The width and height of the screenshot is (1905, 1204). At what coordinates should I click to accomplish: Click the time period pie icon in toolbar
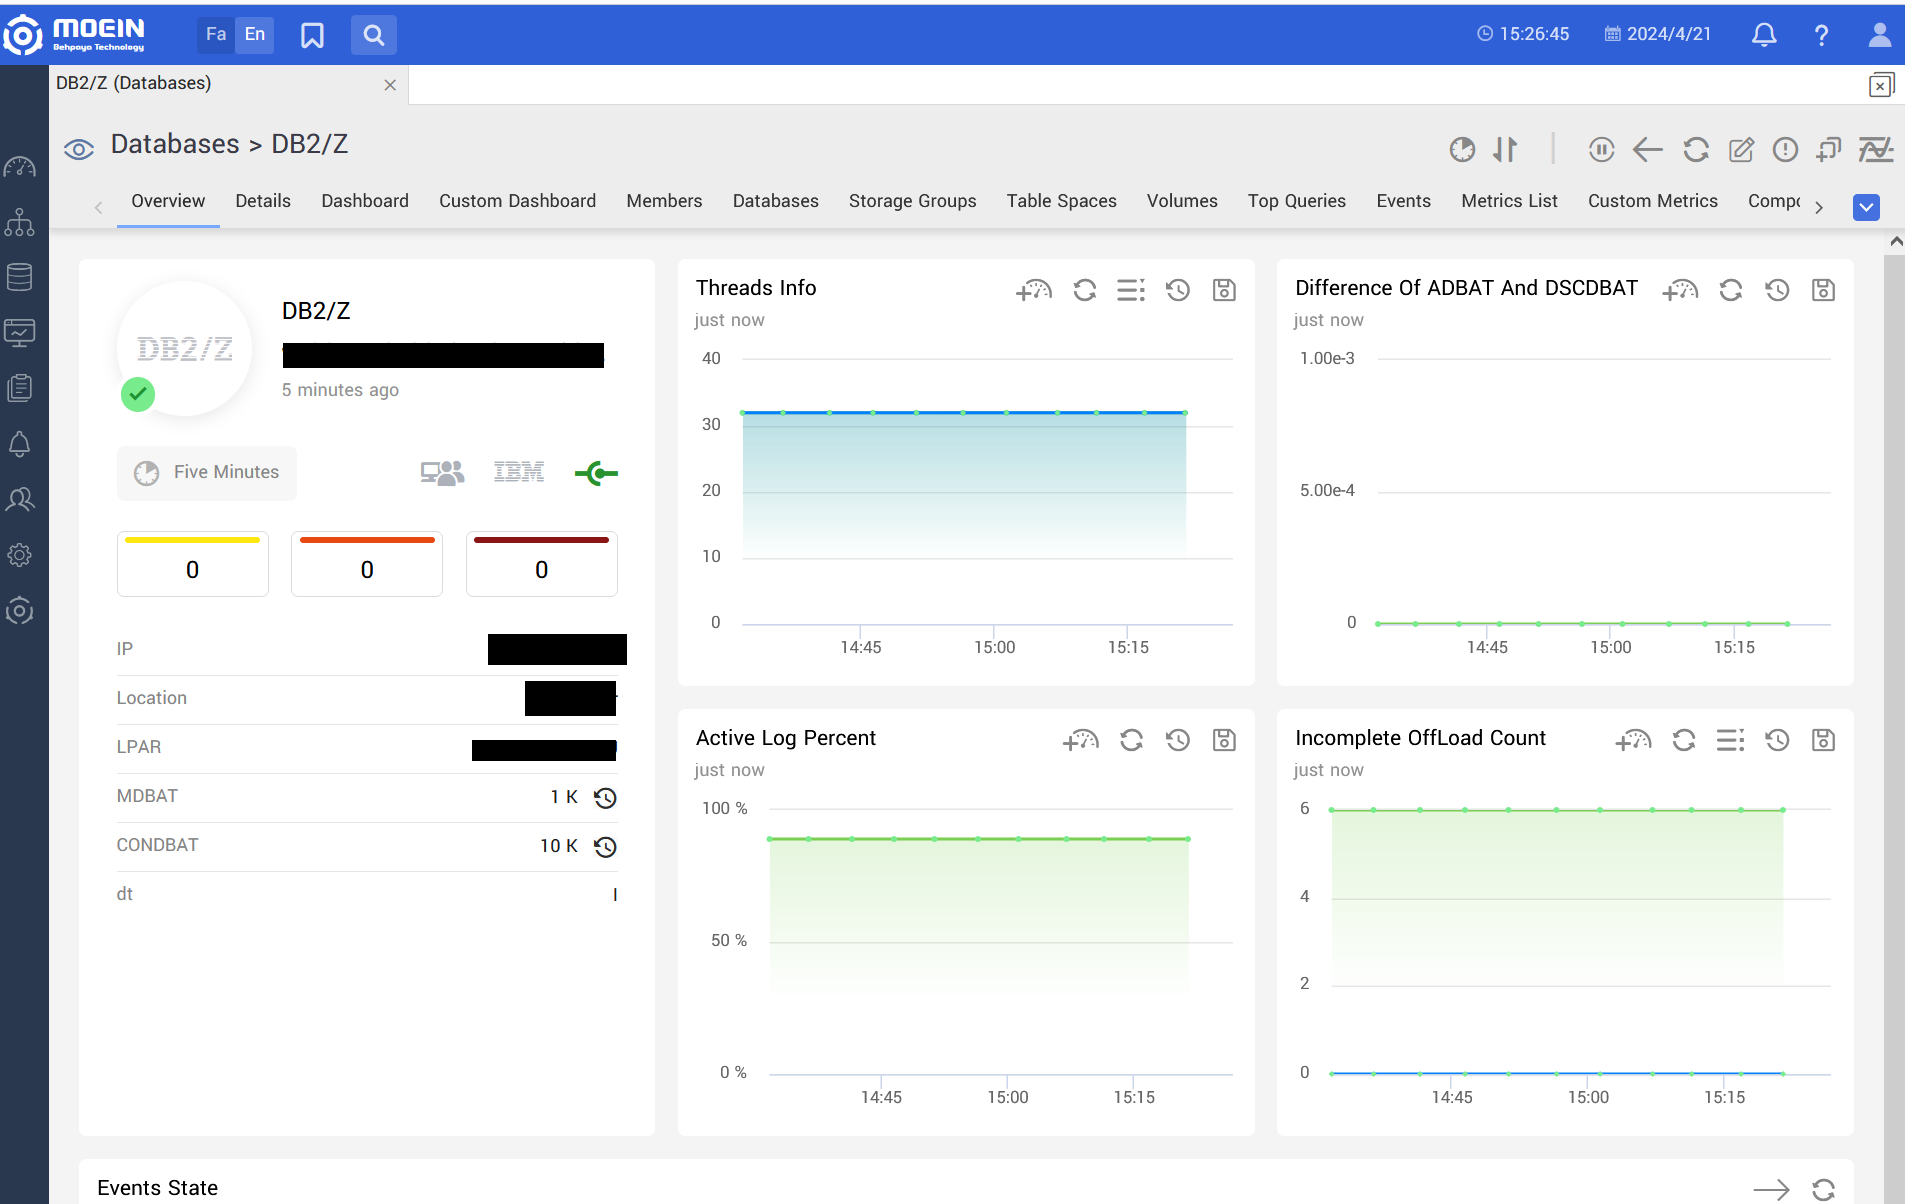point(1462,150)
